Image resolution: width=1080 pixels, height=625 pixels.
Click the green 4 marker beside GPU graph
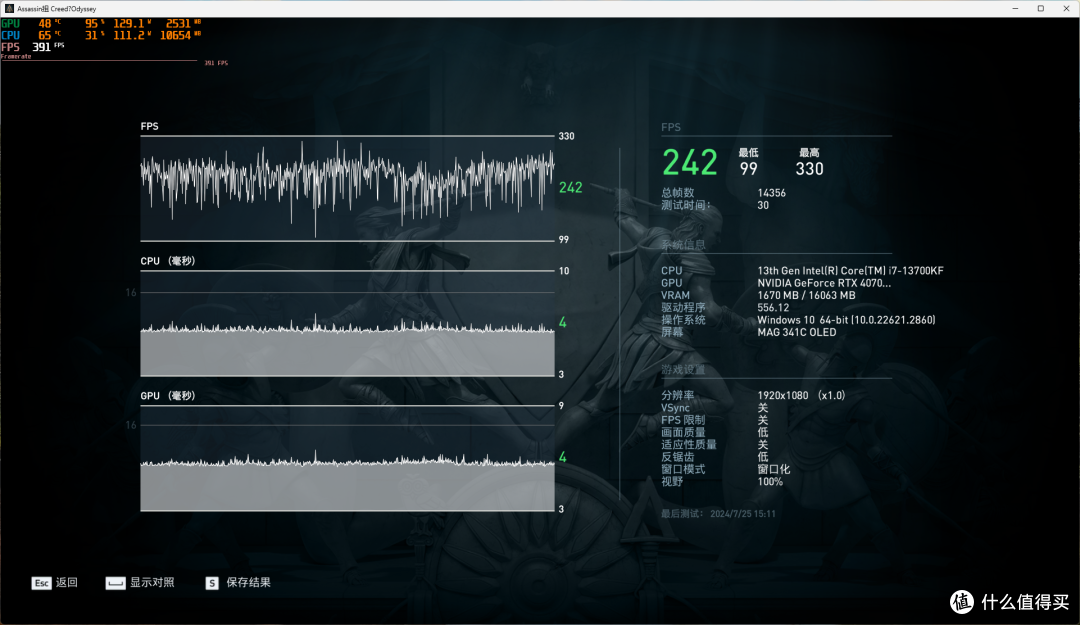pos(563,457)
